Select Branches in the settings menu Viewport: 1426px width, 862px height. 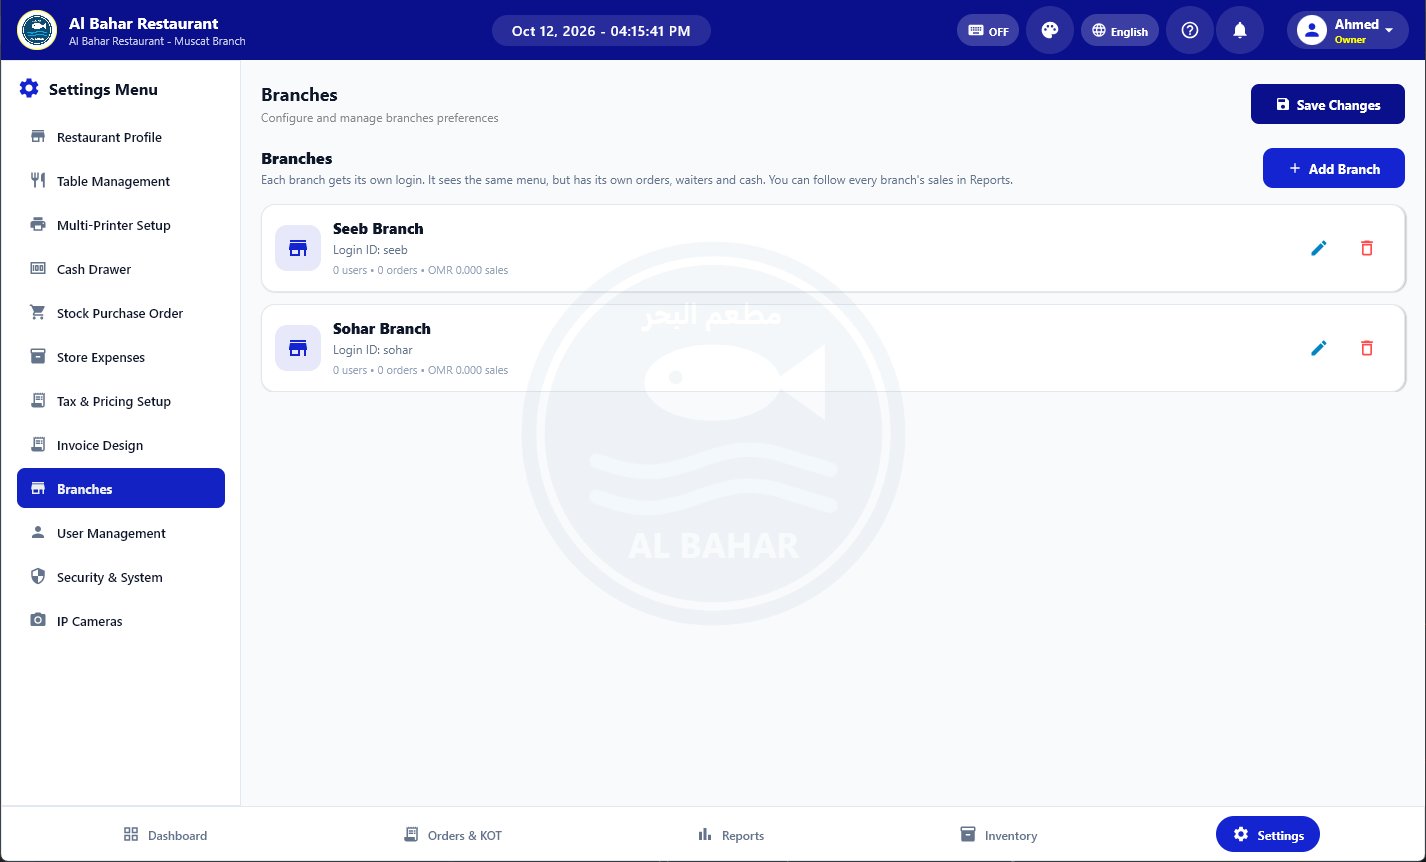121,488
